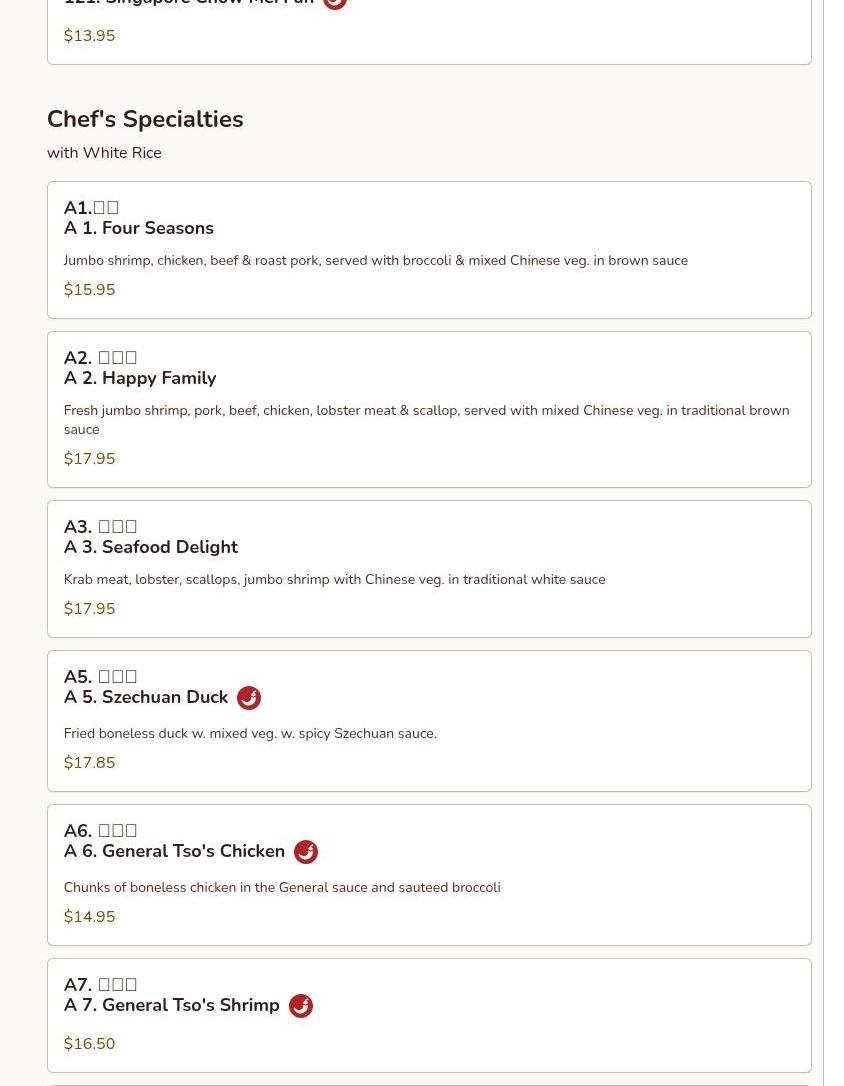This screenshot has width=844, height=1086.
Task: Click the $17.85 Szechuan Duck price
Action: click(x=89, y=763)
